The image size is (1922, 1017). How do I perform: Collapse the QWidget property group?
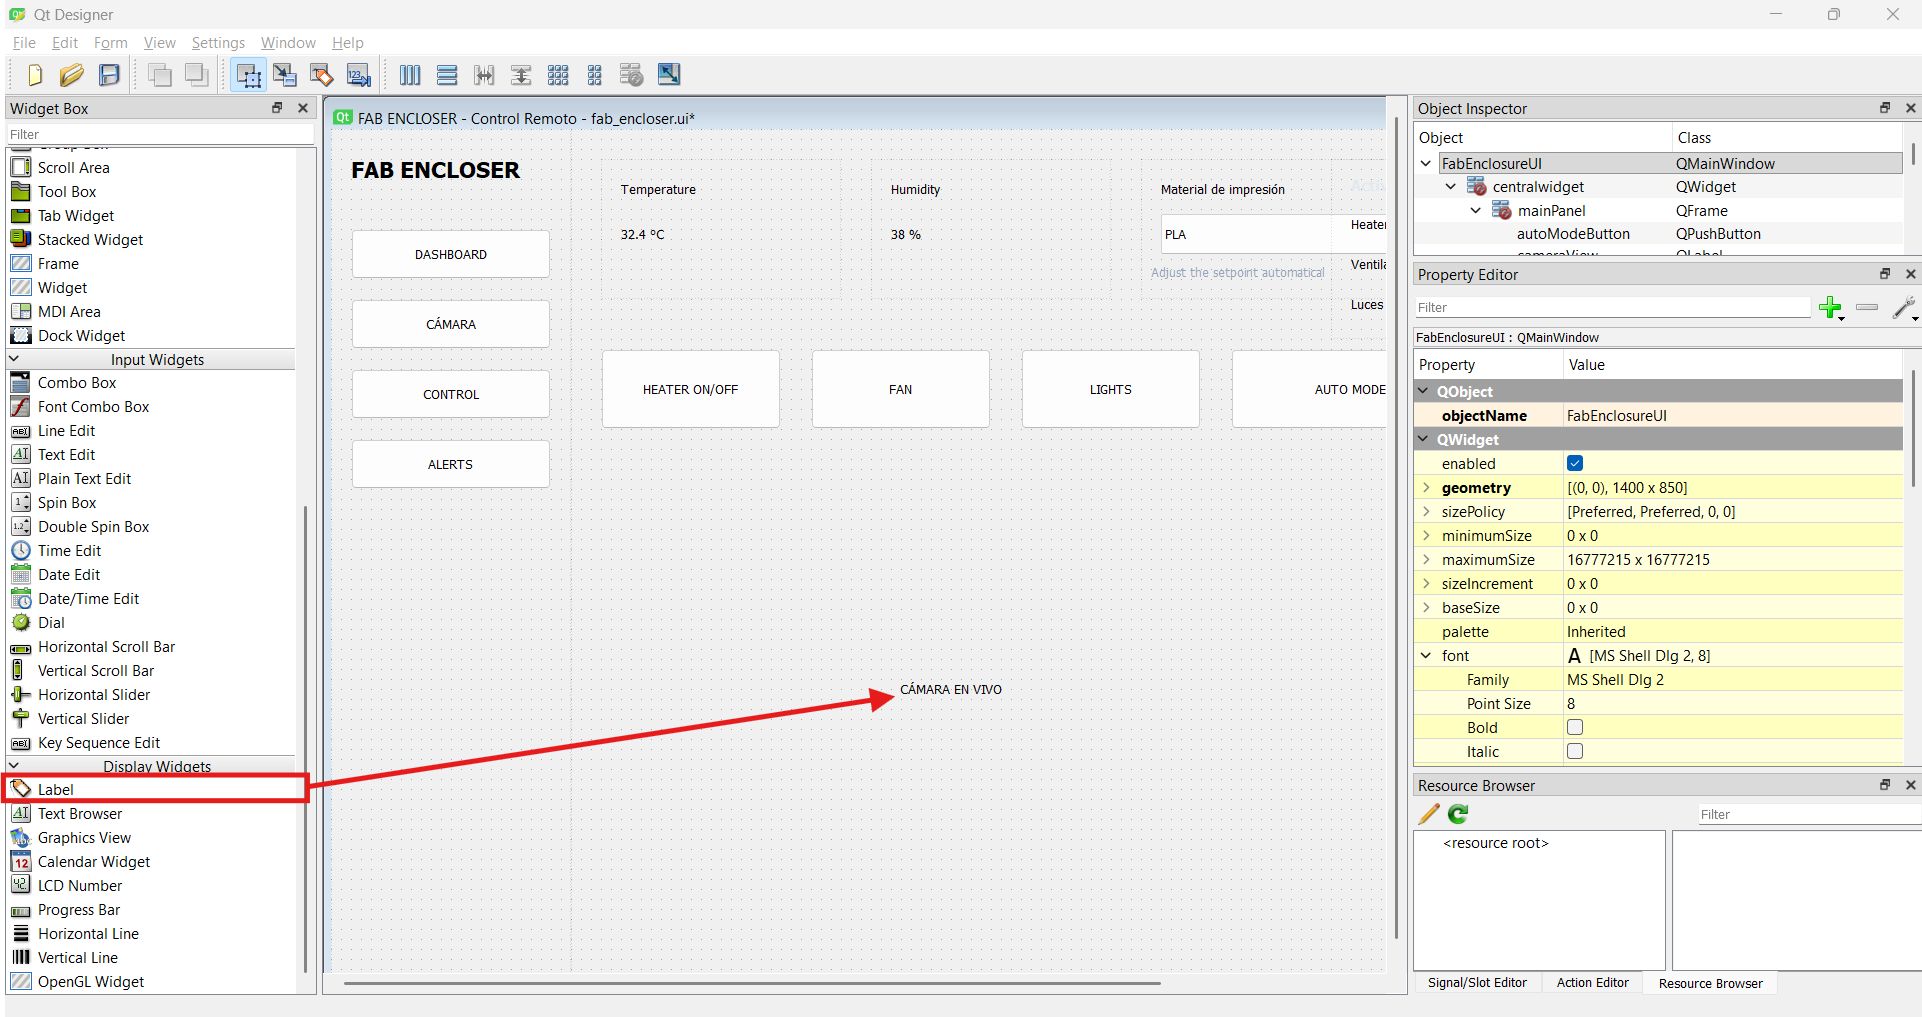click(1424, 439)
